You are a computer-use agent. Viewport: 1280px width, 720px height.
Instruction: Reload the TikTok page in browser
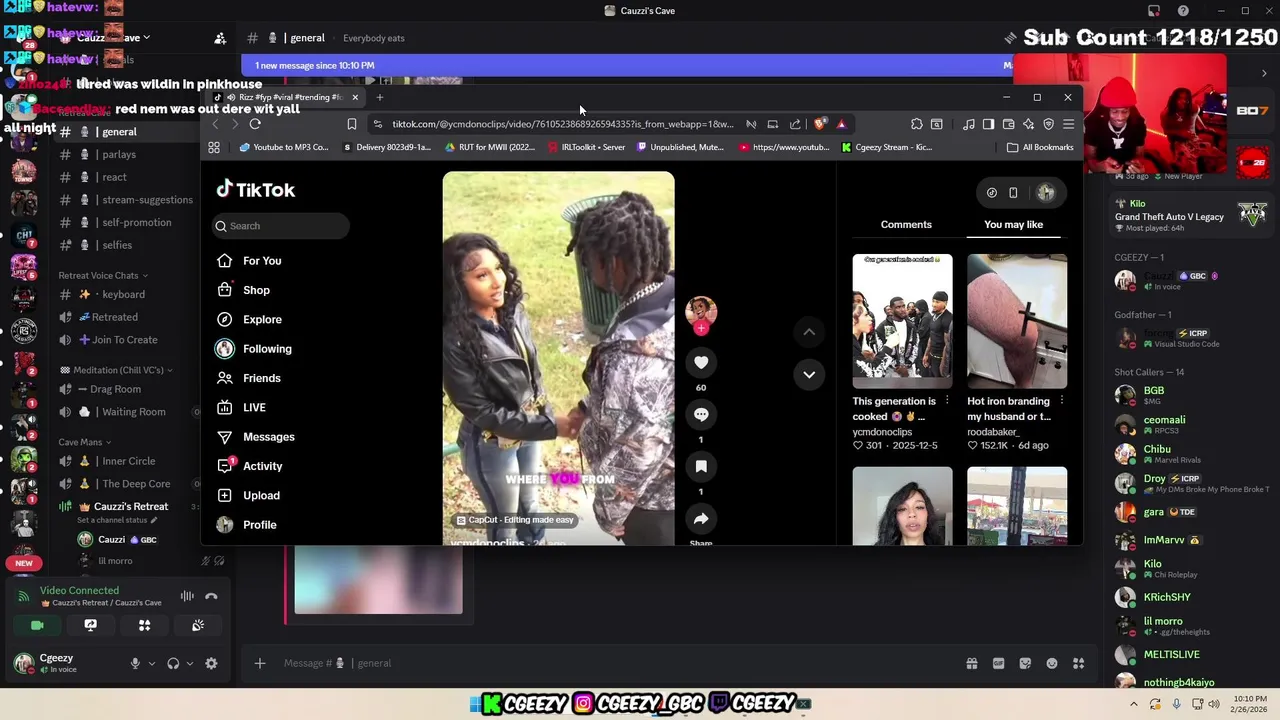[255, 124]
